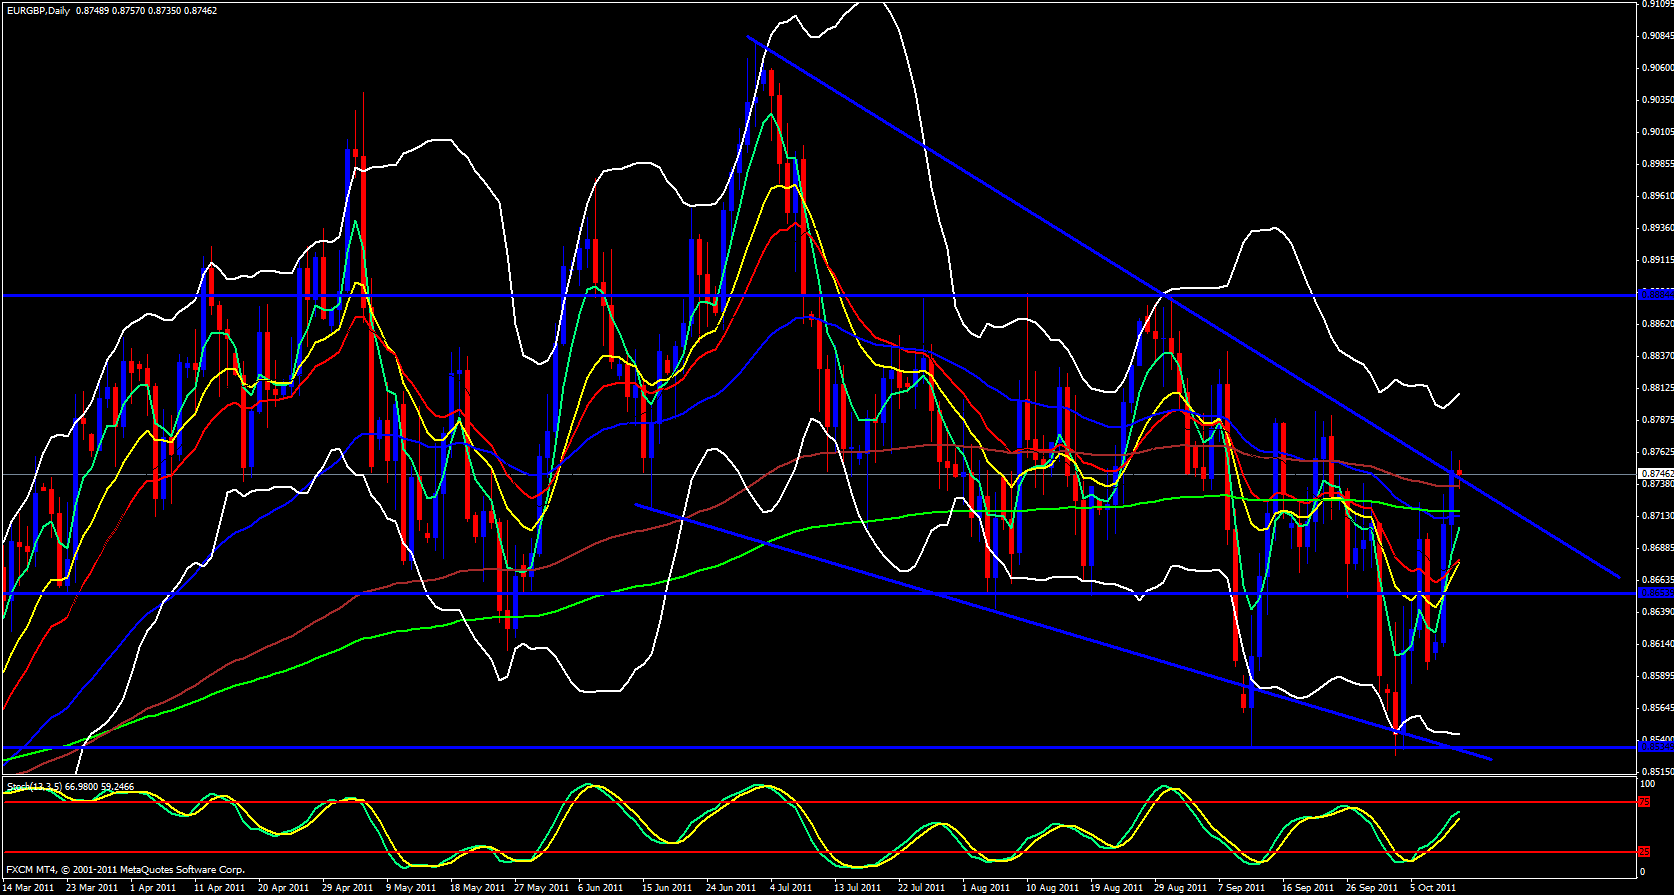Click the 14 Mar 2011 date label
The height and width of the screenshot is (895, 1674).
coord(28,887)
